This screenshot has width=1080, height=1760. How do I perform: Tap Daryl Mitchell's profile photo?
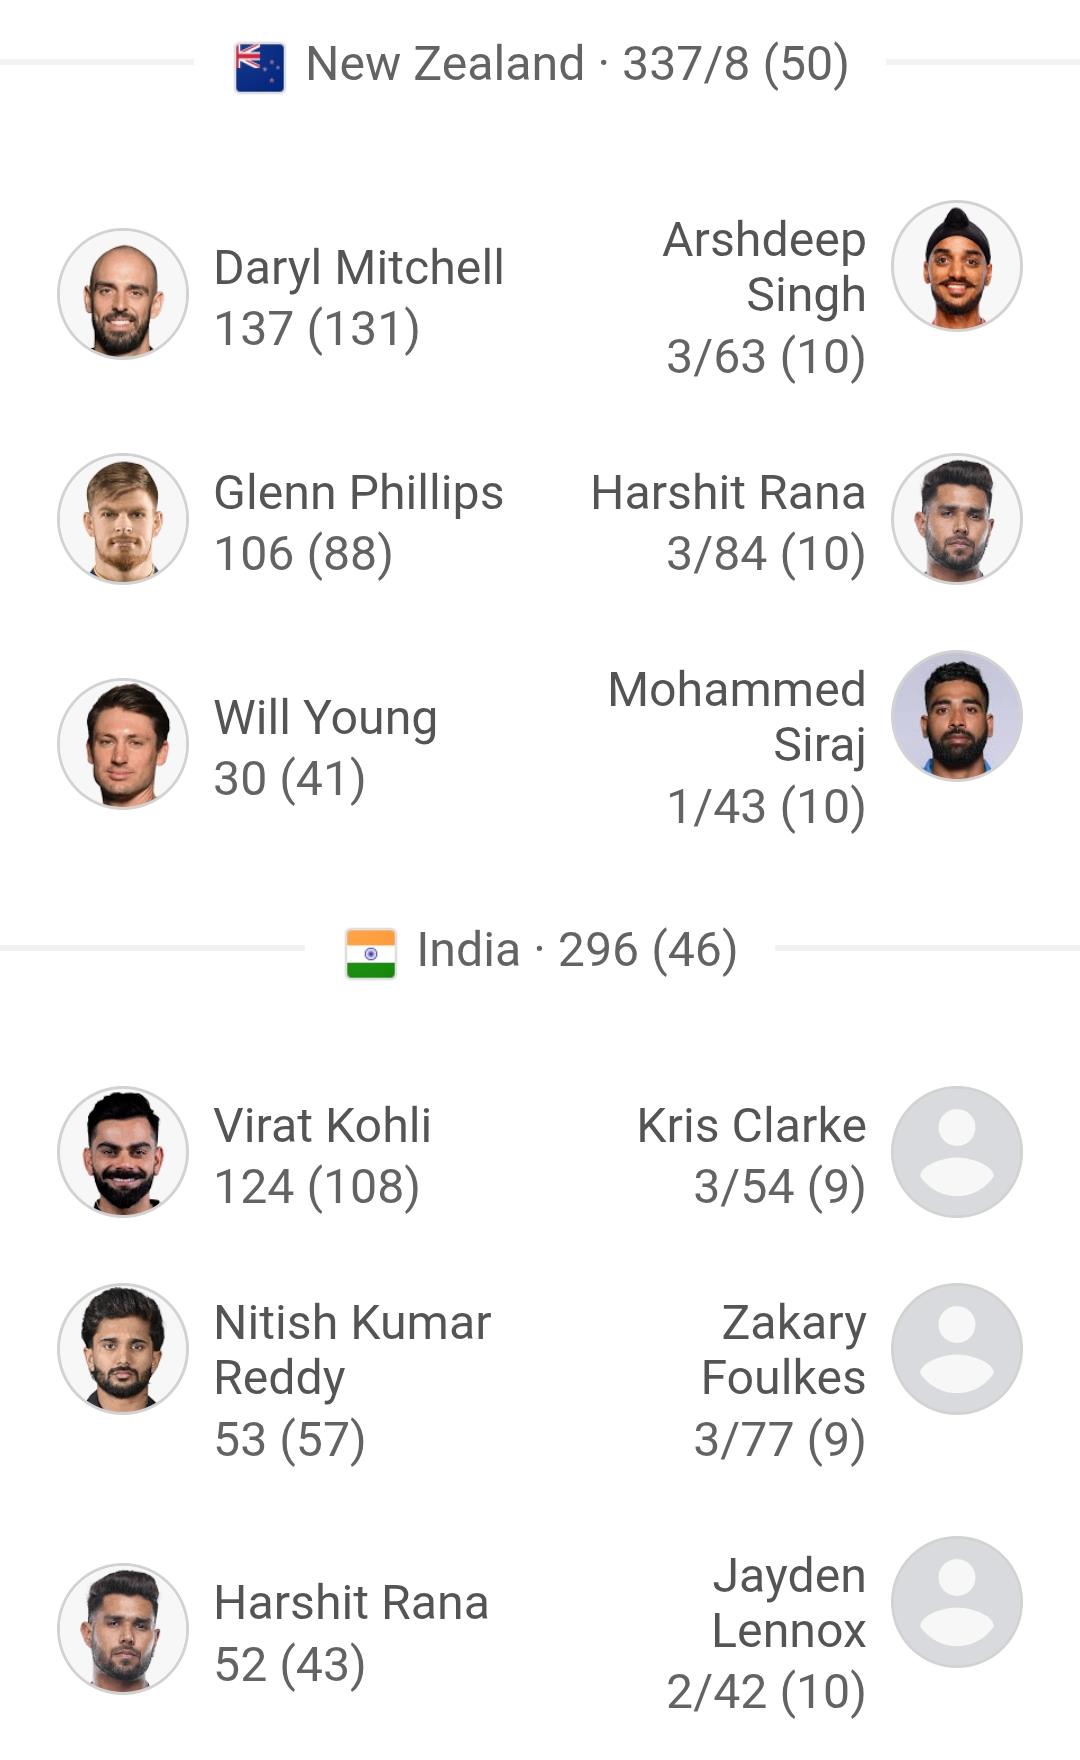[x=123, y=294]
